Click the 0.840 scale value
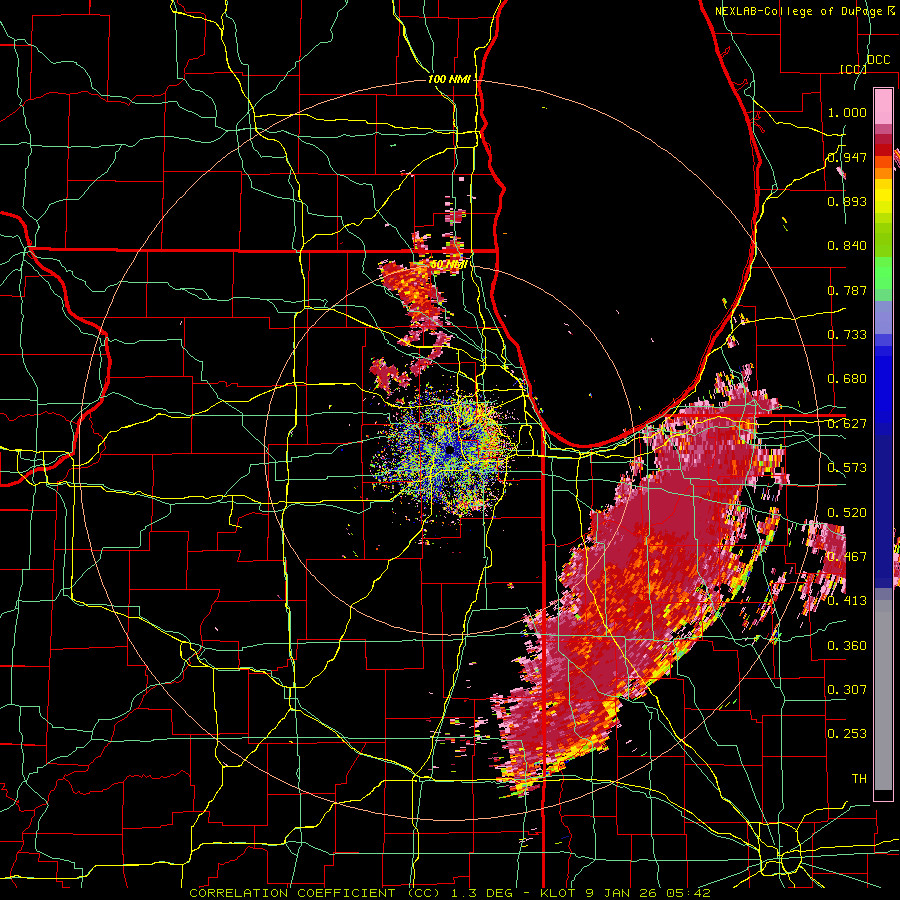The width and height of the screenshot is (900, 900). coord(847,246)
